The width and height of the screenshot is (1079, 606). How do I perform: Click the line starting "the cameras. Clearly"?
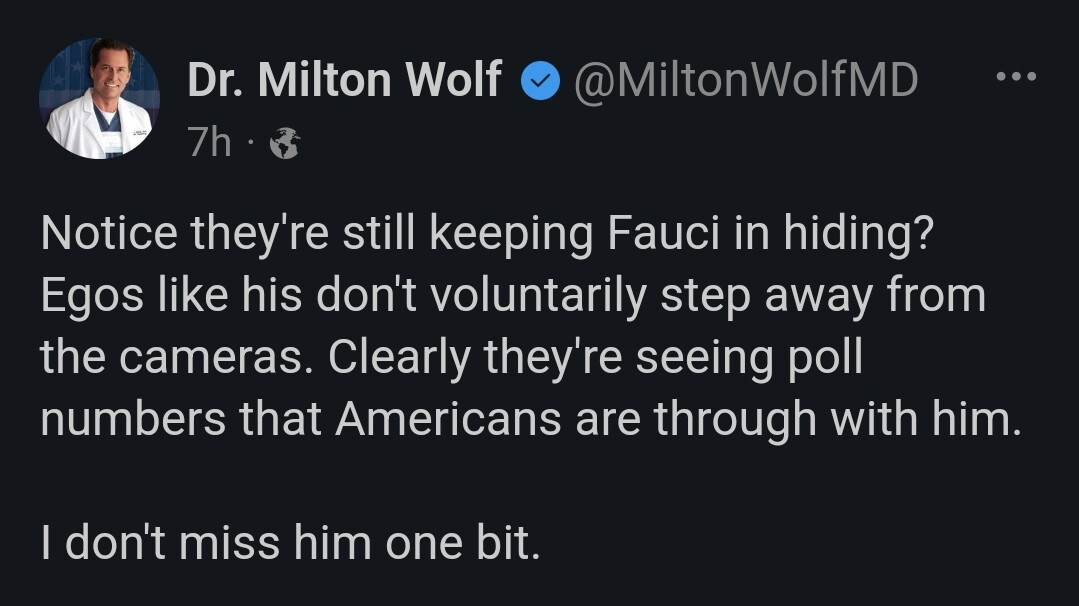tap(450, 357)
